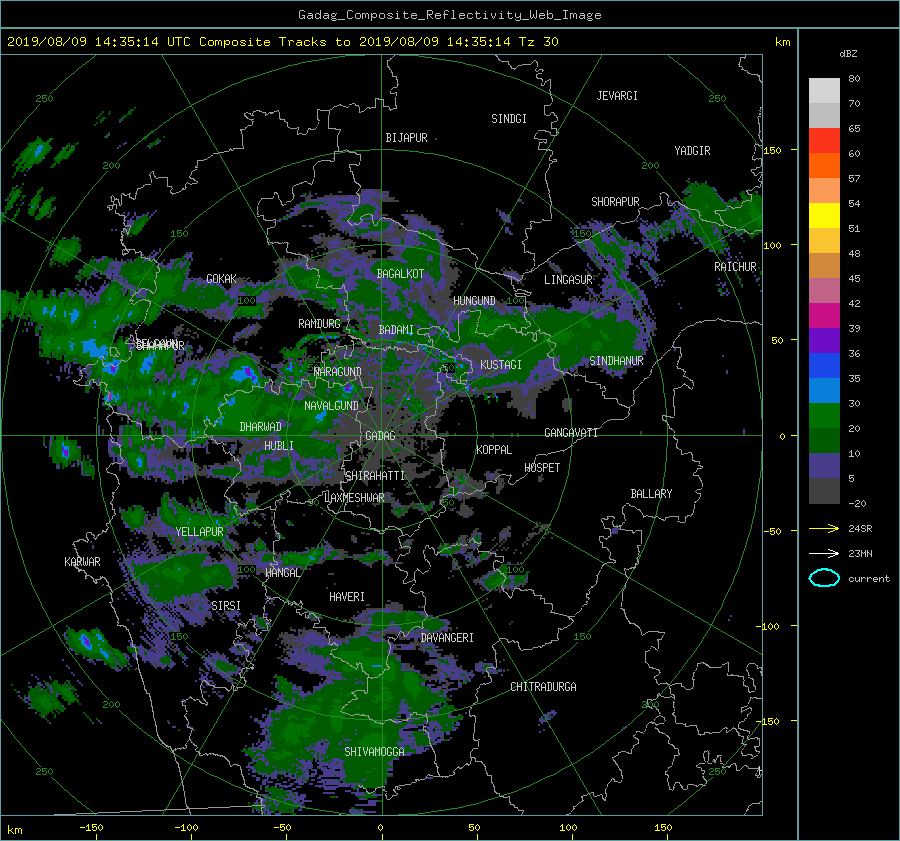Screen dimensions: 900x841
Task: Click the LAXMESHWAR city label
Action: tap(354, 498)
